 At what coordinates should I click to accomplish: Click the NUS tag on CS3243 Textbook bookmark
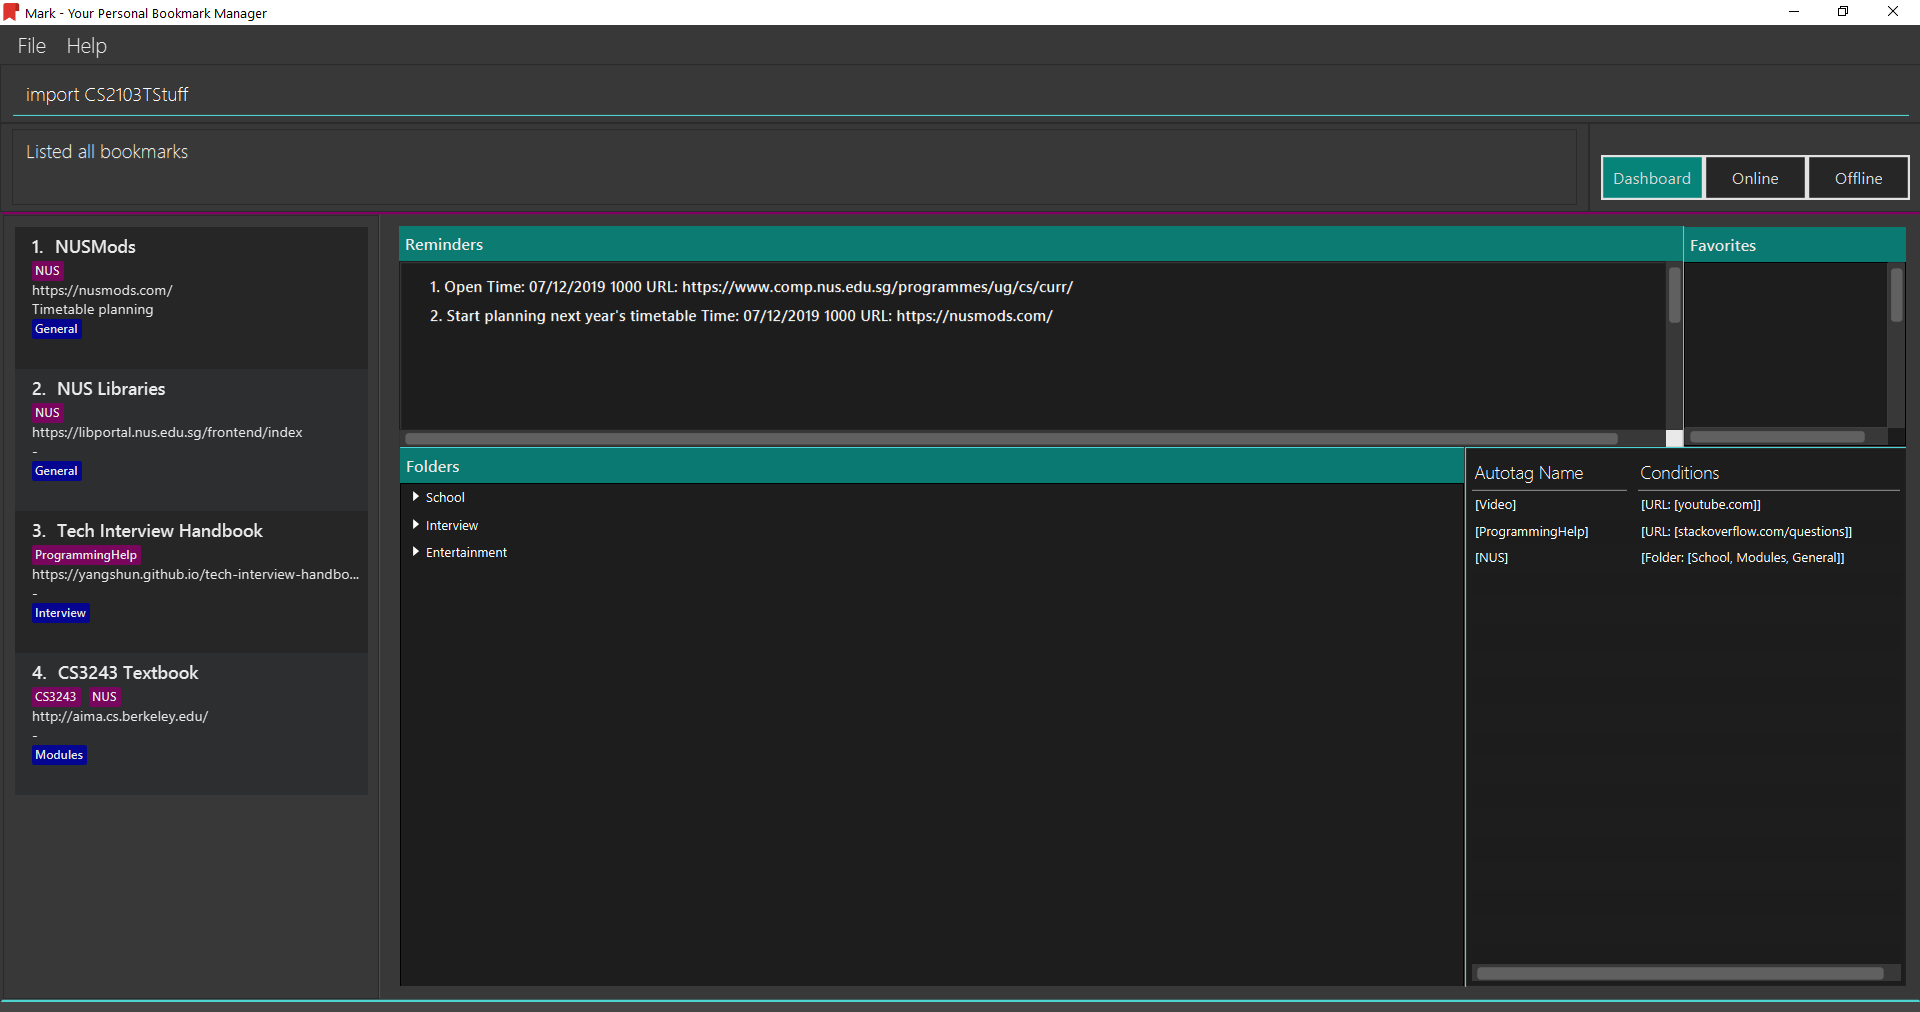(x=104, y=697)
